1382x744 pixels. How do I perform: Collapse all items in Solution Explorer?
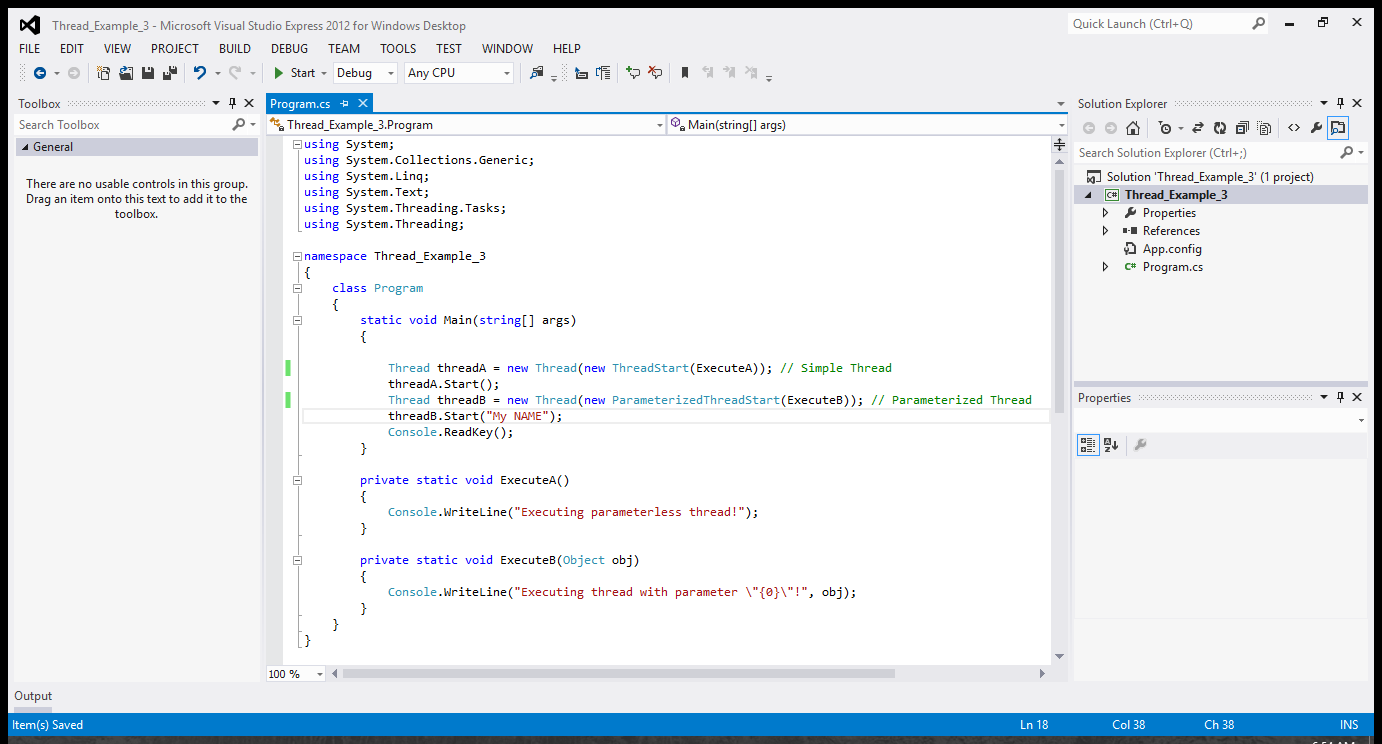pos(1242,128)
